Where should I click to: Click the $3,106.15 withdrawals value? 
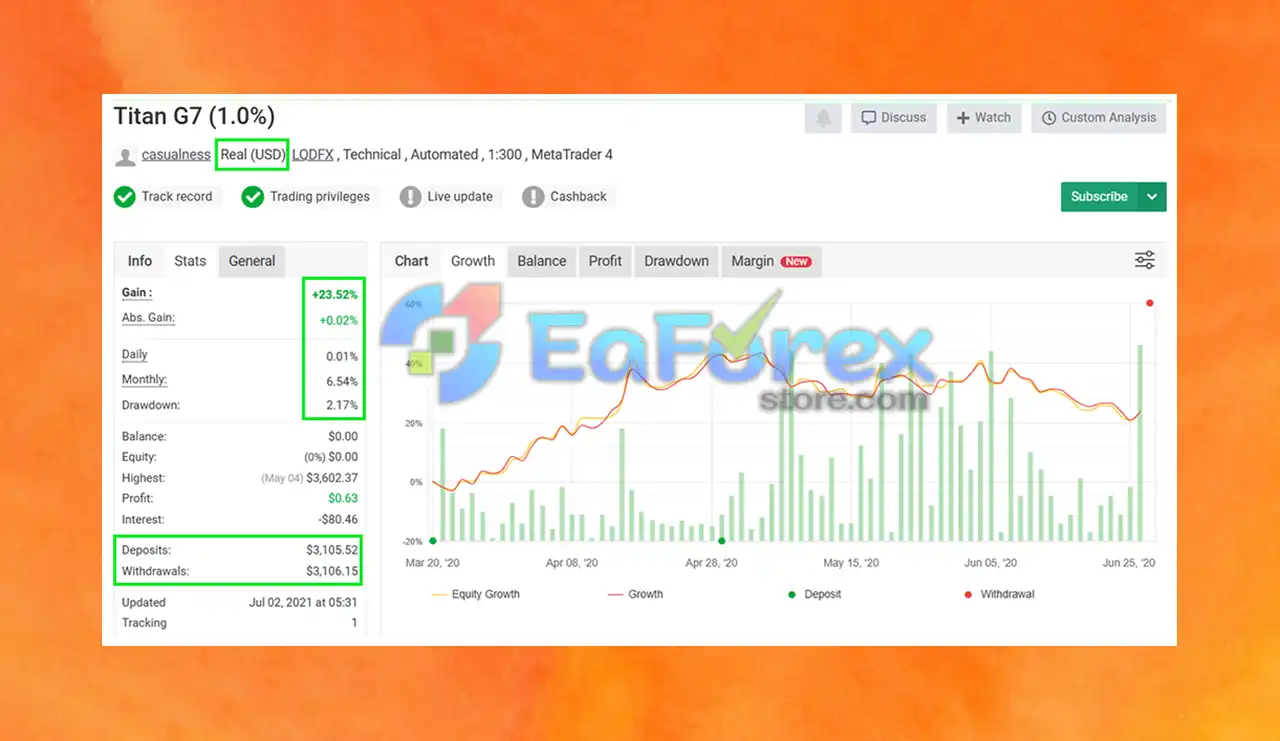(x=332, y=571)
